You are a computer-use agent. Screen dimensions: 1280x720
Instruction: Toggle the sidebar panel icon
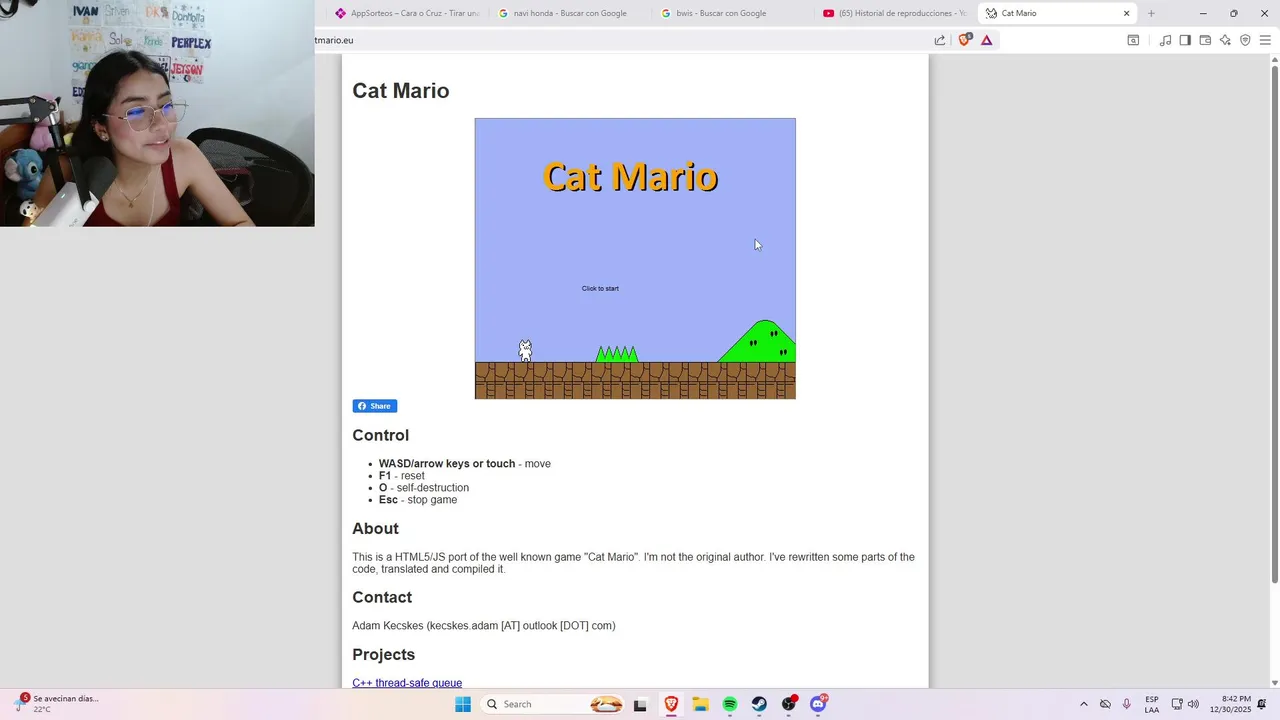1185,40
